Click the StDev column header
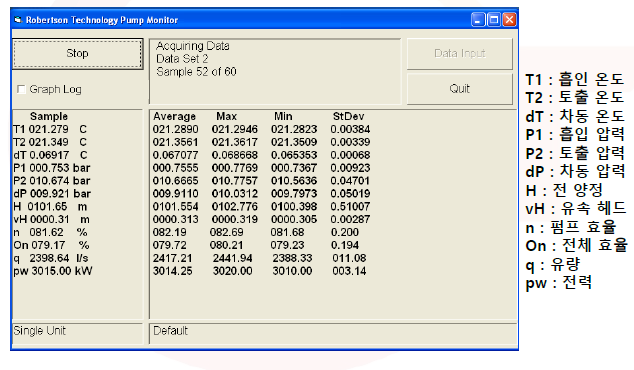This screenshot has width=634, height=370. (x=349, y=116)
